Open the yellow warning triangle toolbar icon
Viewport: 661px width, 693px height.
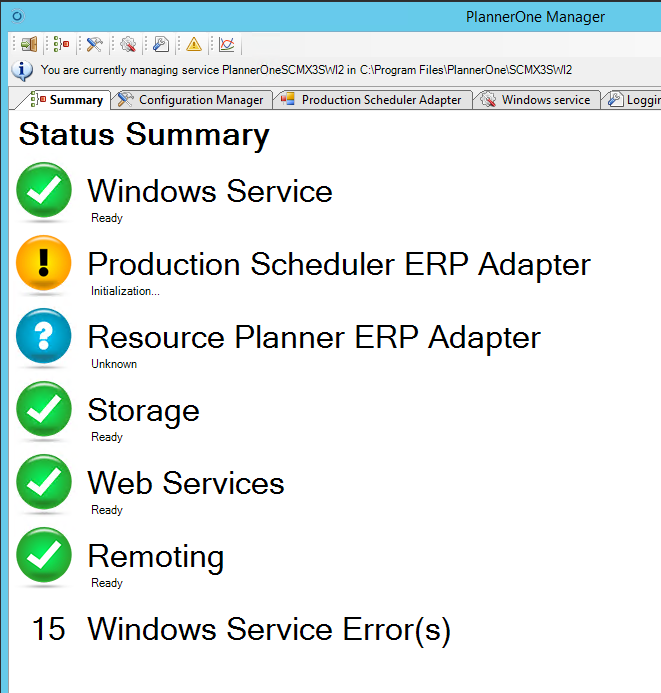[194, 44]
